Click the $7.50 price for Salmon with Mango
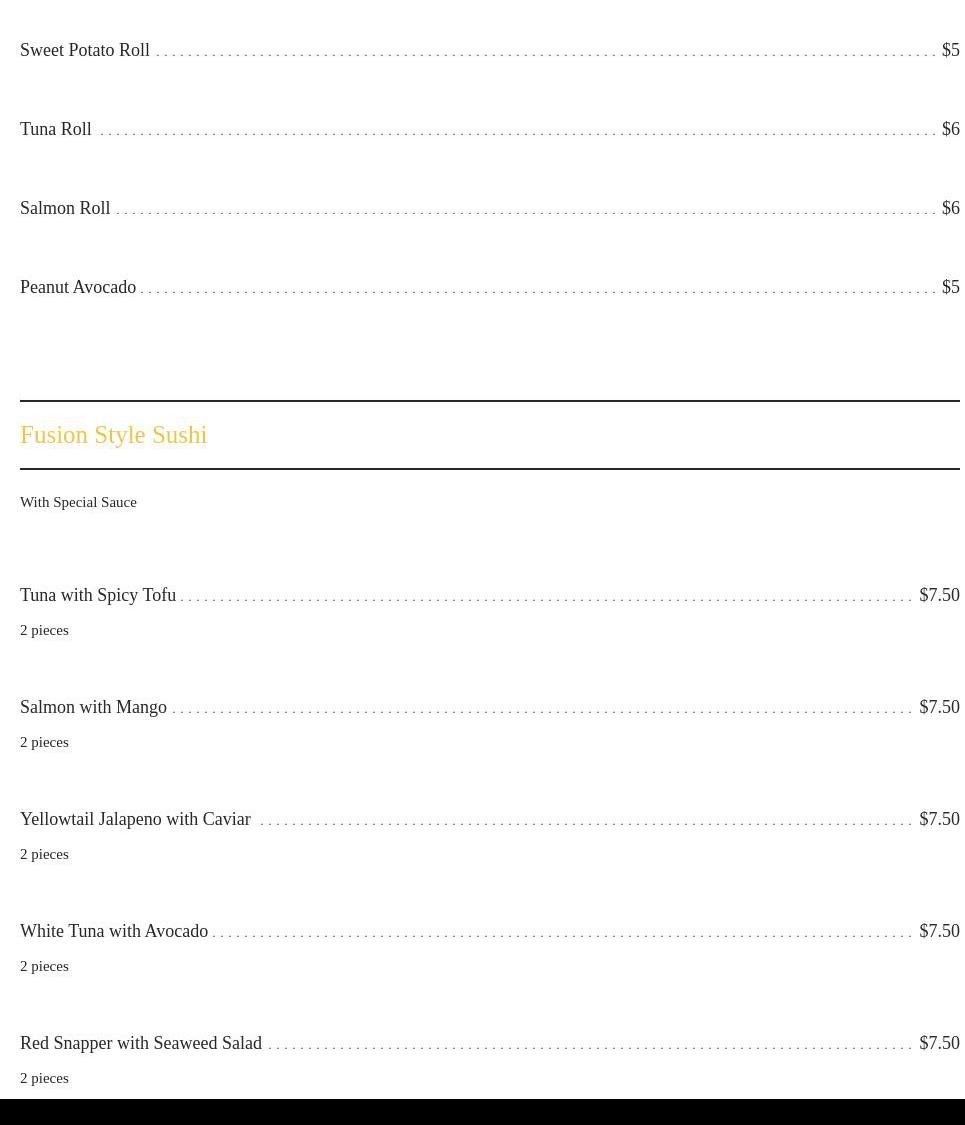The height and width of the screenshot is (1125, 965). click(x=939, y=707)
